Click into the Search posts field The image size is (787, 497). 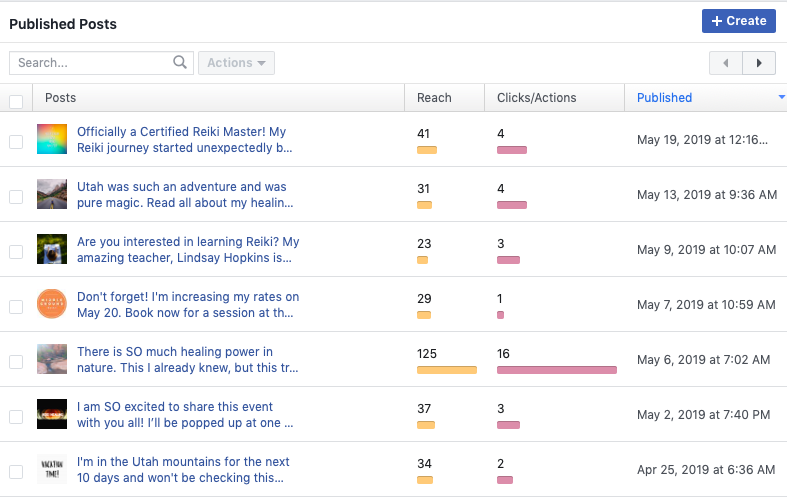point(92,63)
